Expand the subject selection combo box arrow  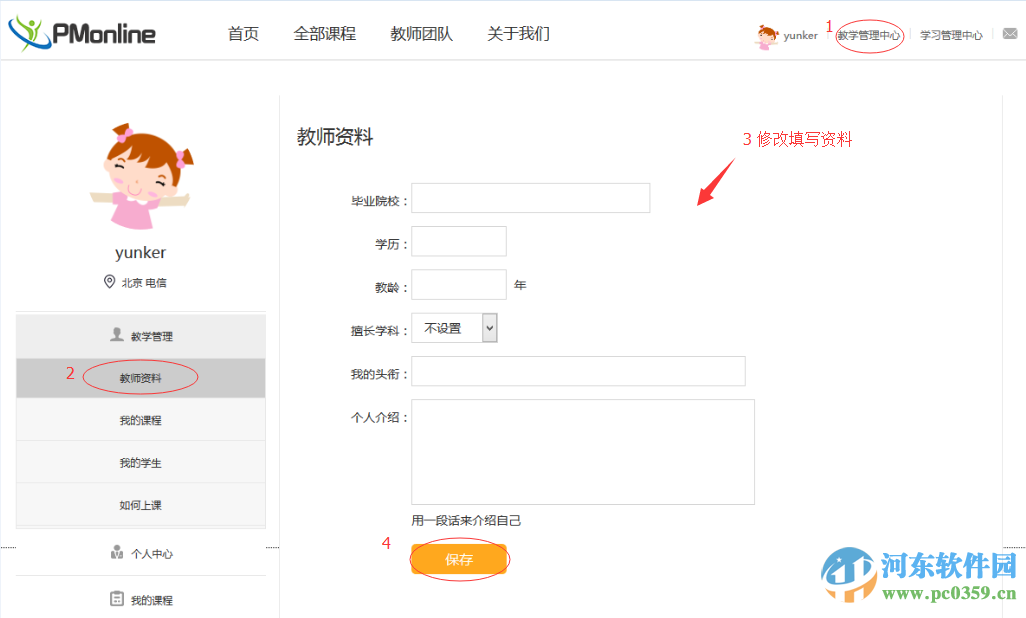pos(488,327)
